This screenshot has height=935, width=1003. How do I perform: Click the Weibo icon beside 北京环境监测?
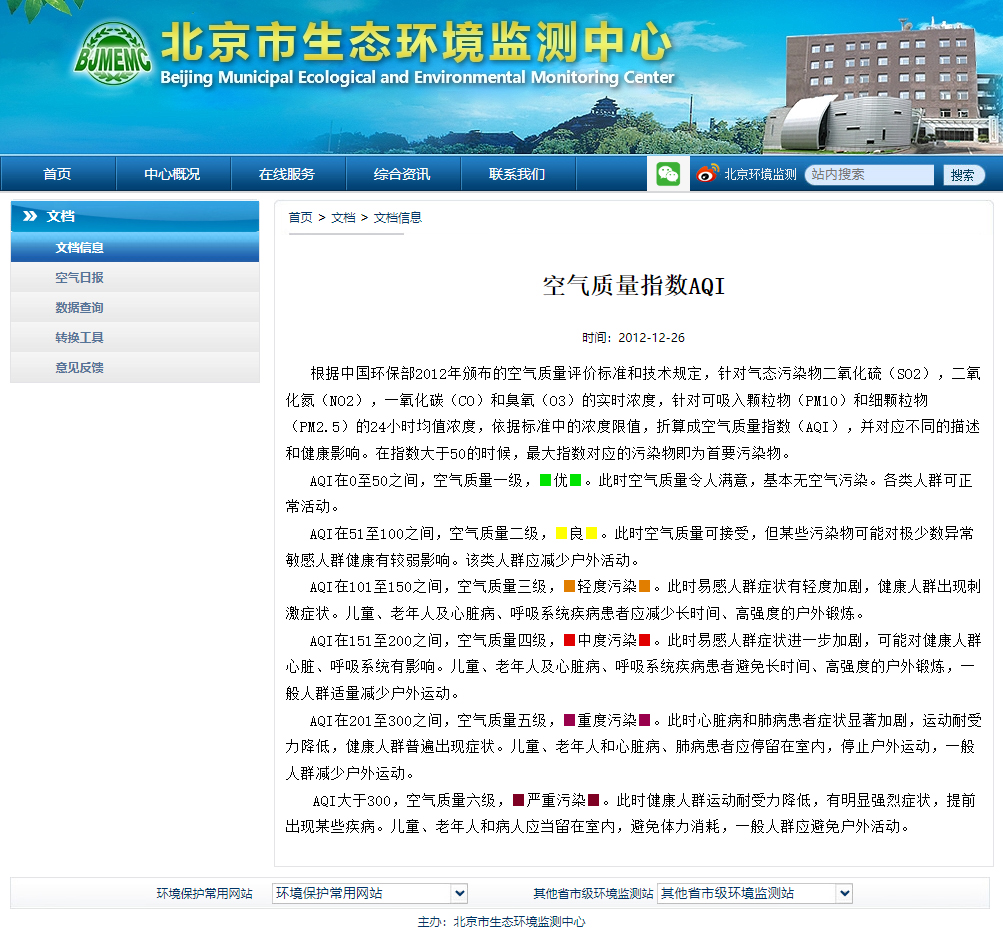[x=708, y=174]
